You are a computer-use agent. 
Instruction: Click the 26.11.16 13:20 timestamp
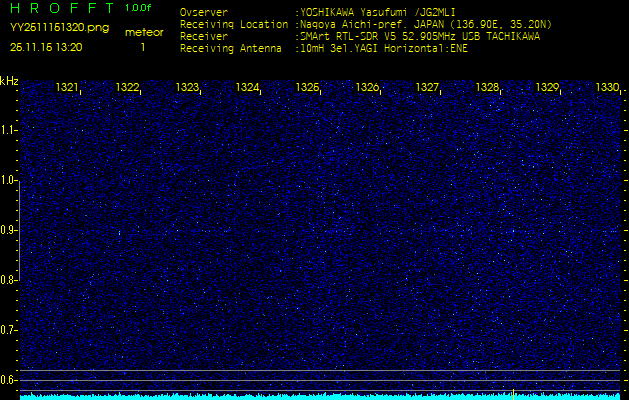pyautogui.click(x=46, y=47)
